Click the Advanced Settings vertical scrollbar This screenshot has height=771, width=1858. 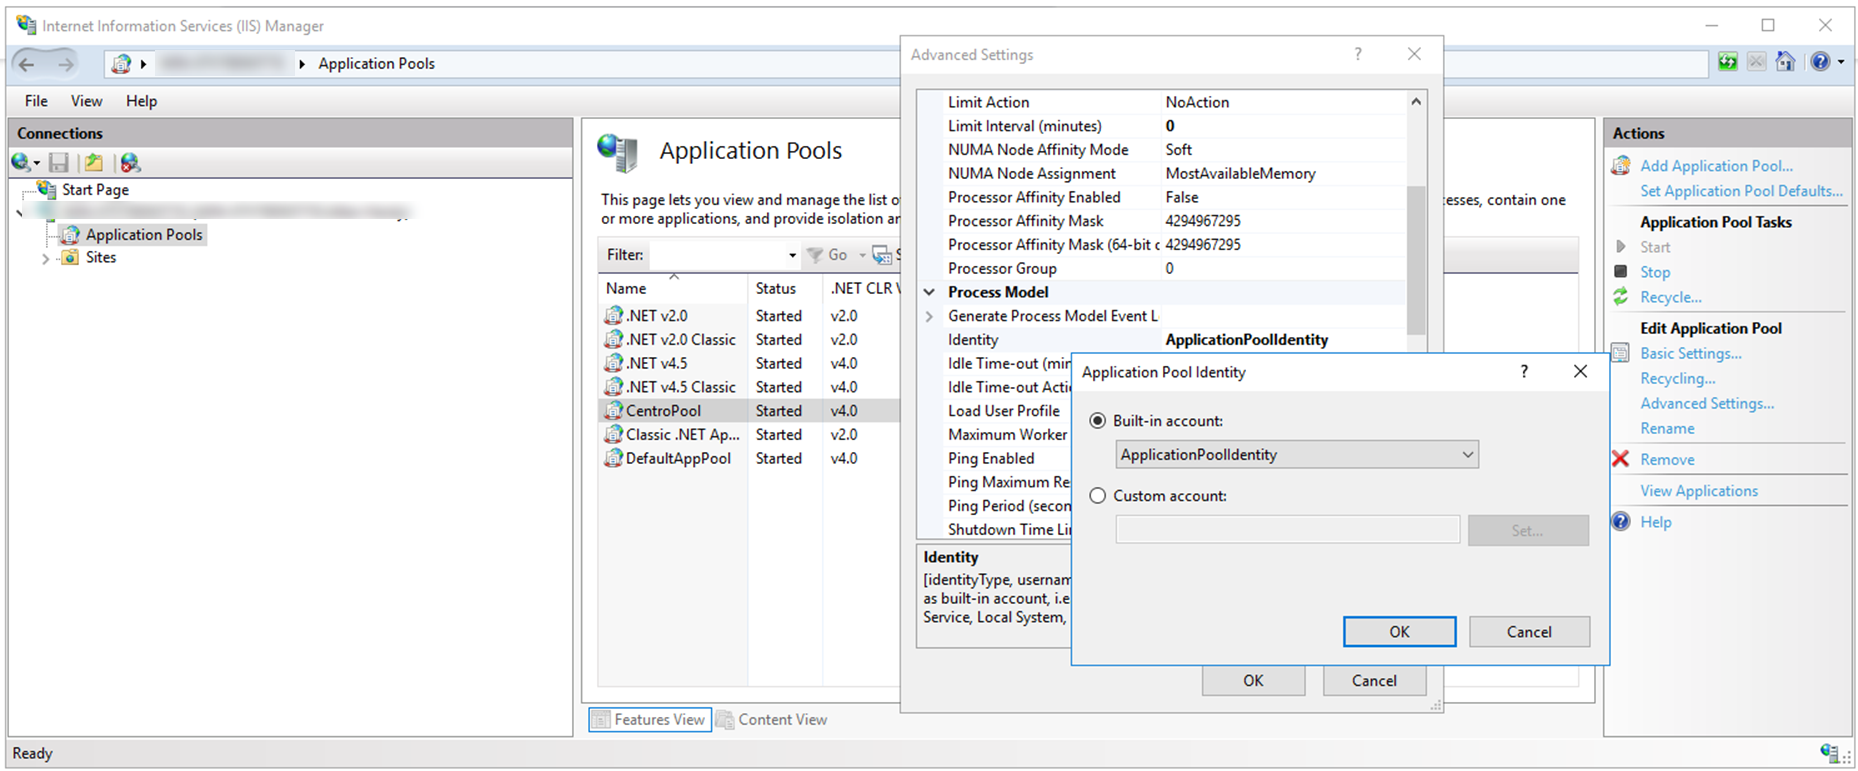click(1416, 260)
